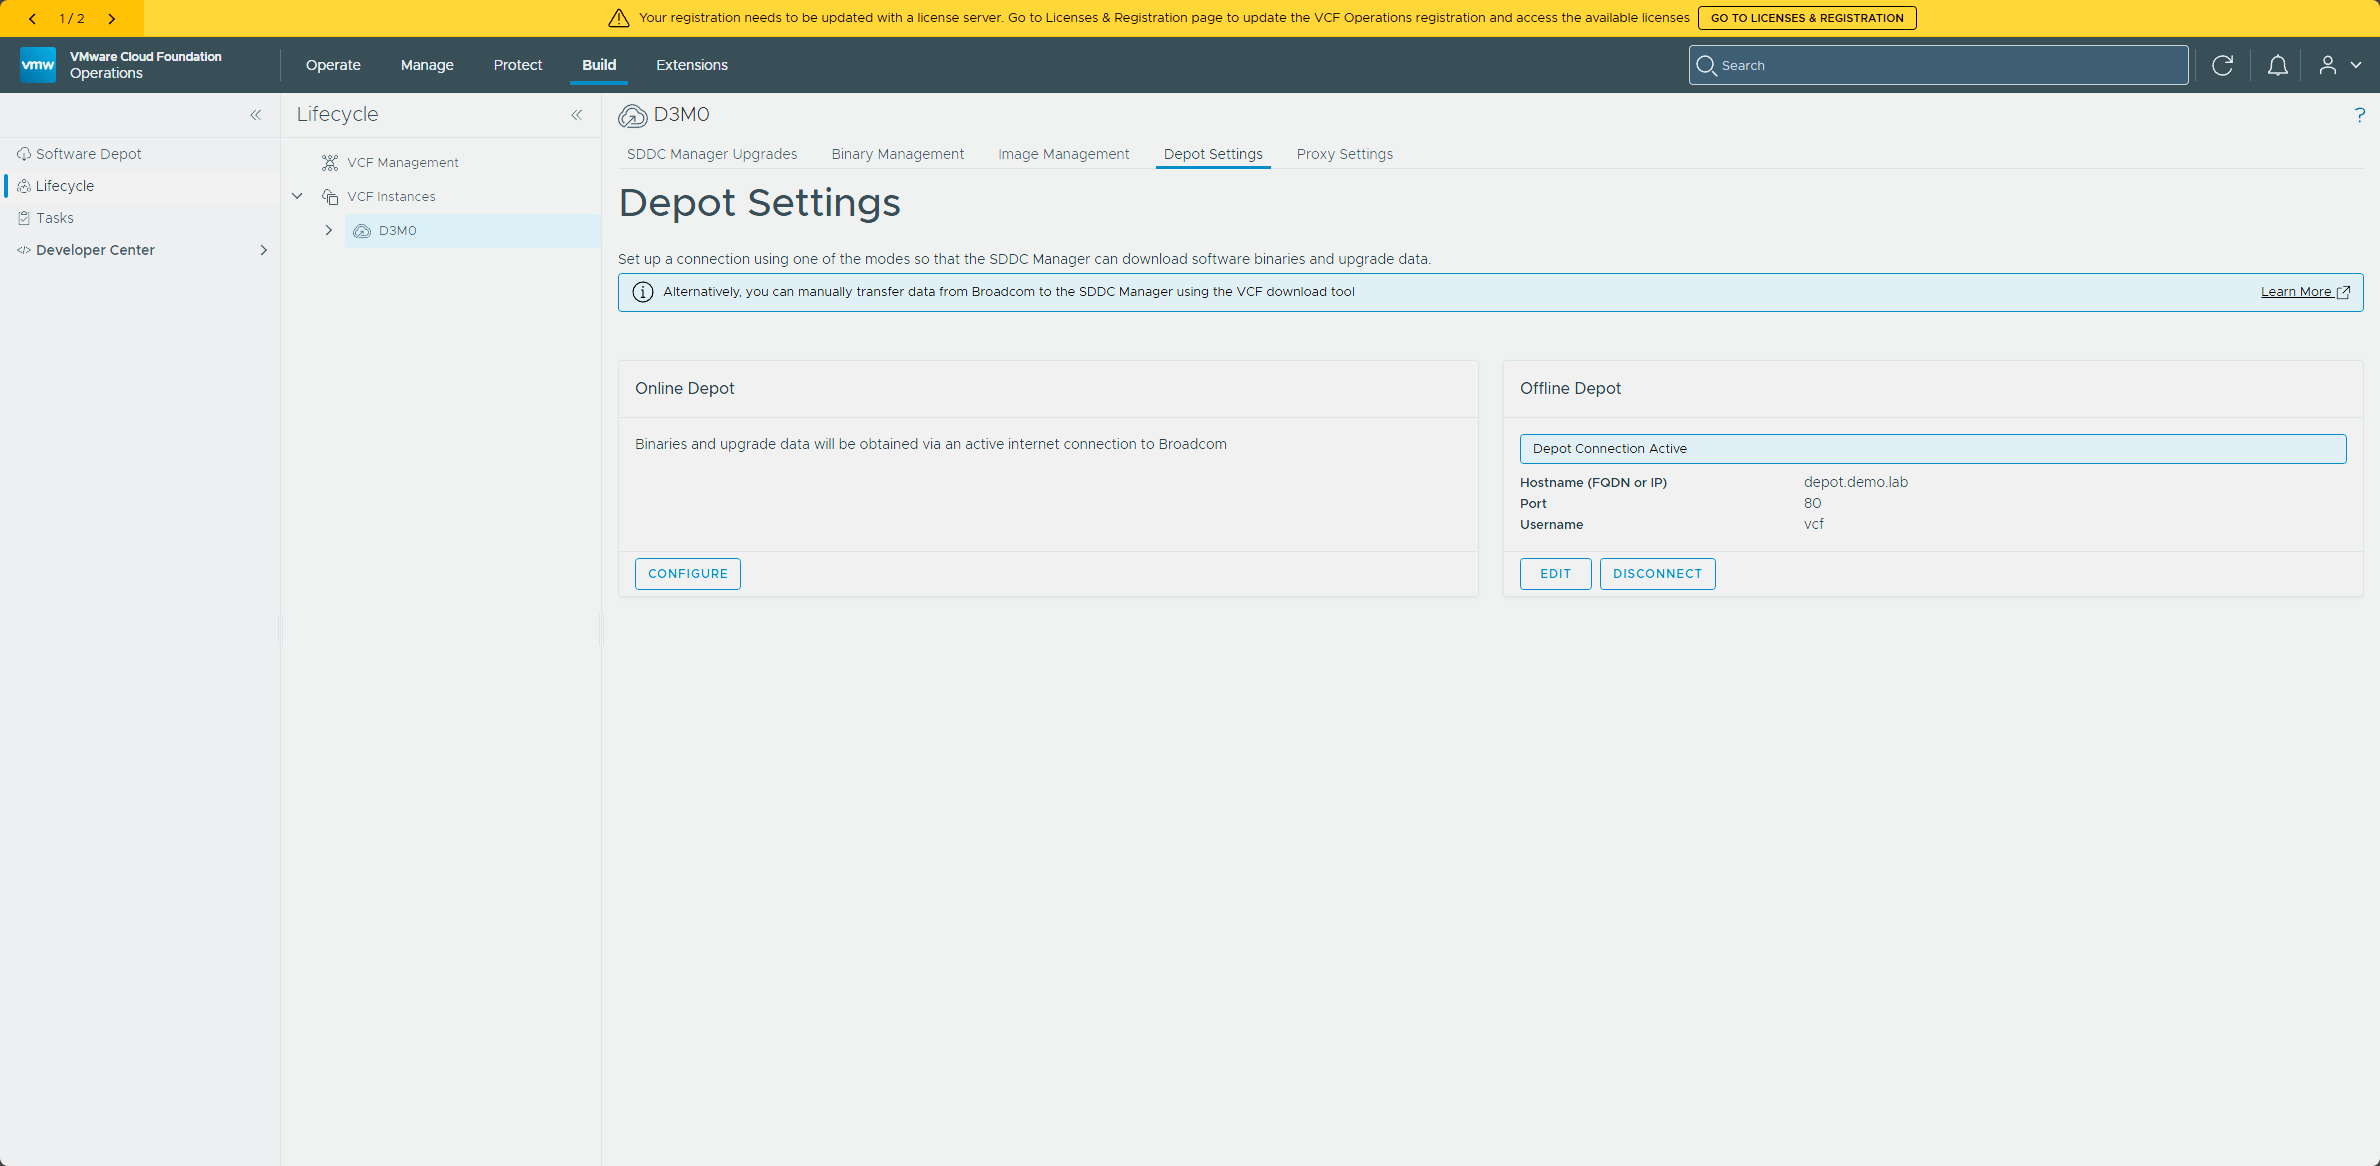Switch to Image Management tab
Screen dimensions: 2380x1166
click(1064, 154)
